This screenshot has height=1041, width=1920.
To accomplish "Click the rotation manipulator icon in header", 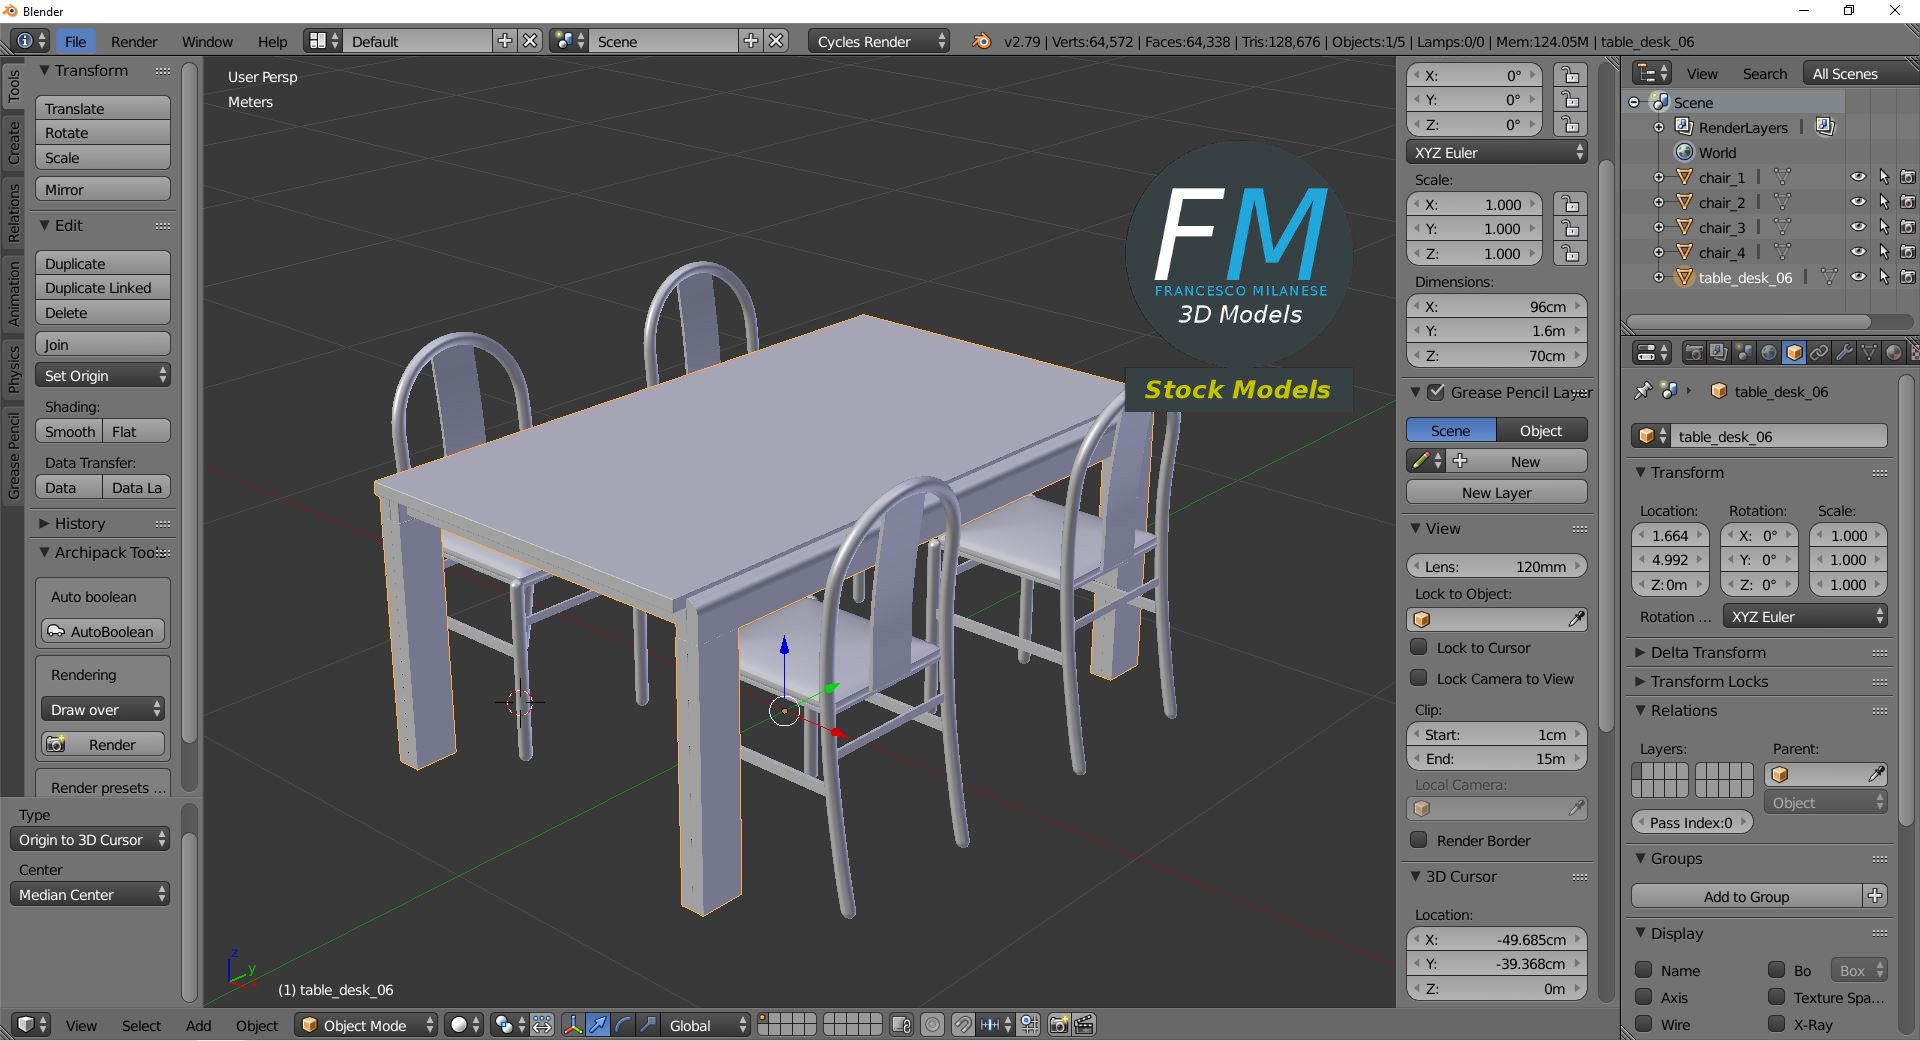I will [623, 1025].
